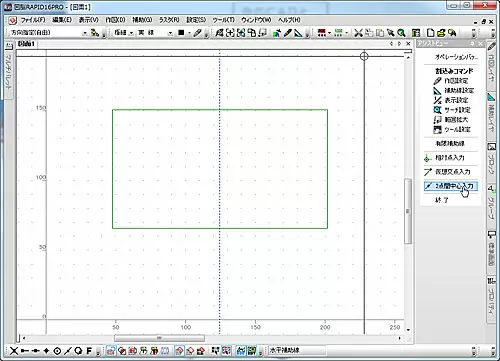Open the ツール(T) menu
This screenshot has height=361, width=500.
224,20
